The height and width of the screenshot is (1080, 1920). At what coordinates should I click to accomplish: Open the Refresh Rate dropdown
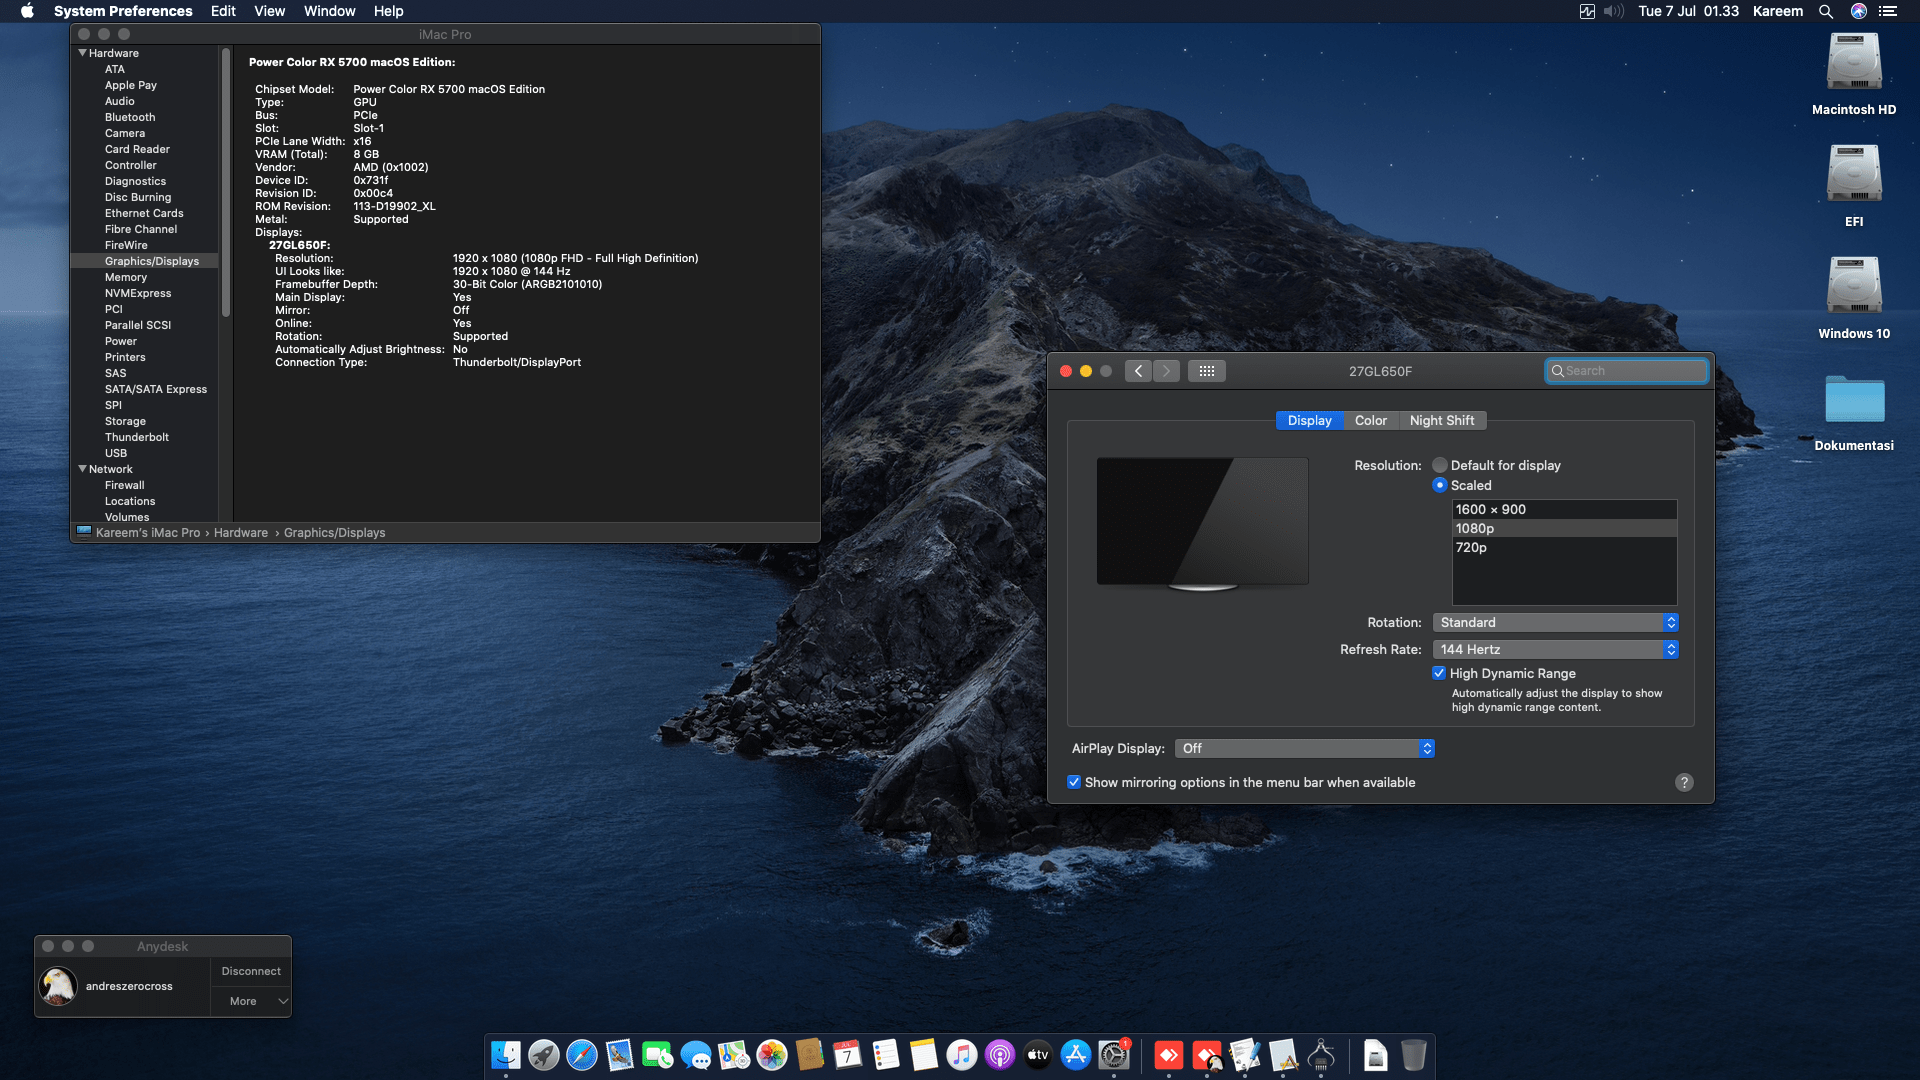pyautogui.click(x=1670, y=649)
